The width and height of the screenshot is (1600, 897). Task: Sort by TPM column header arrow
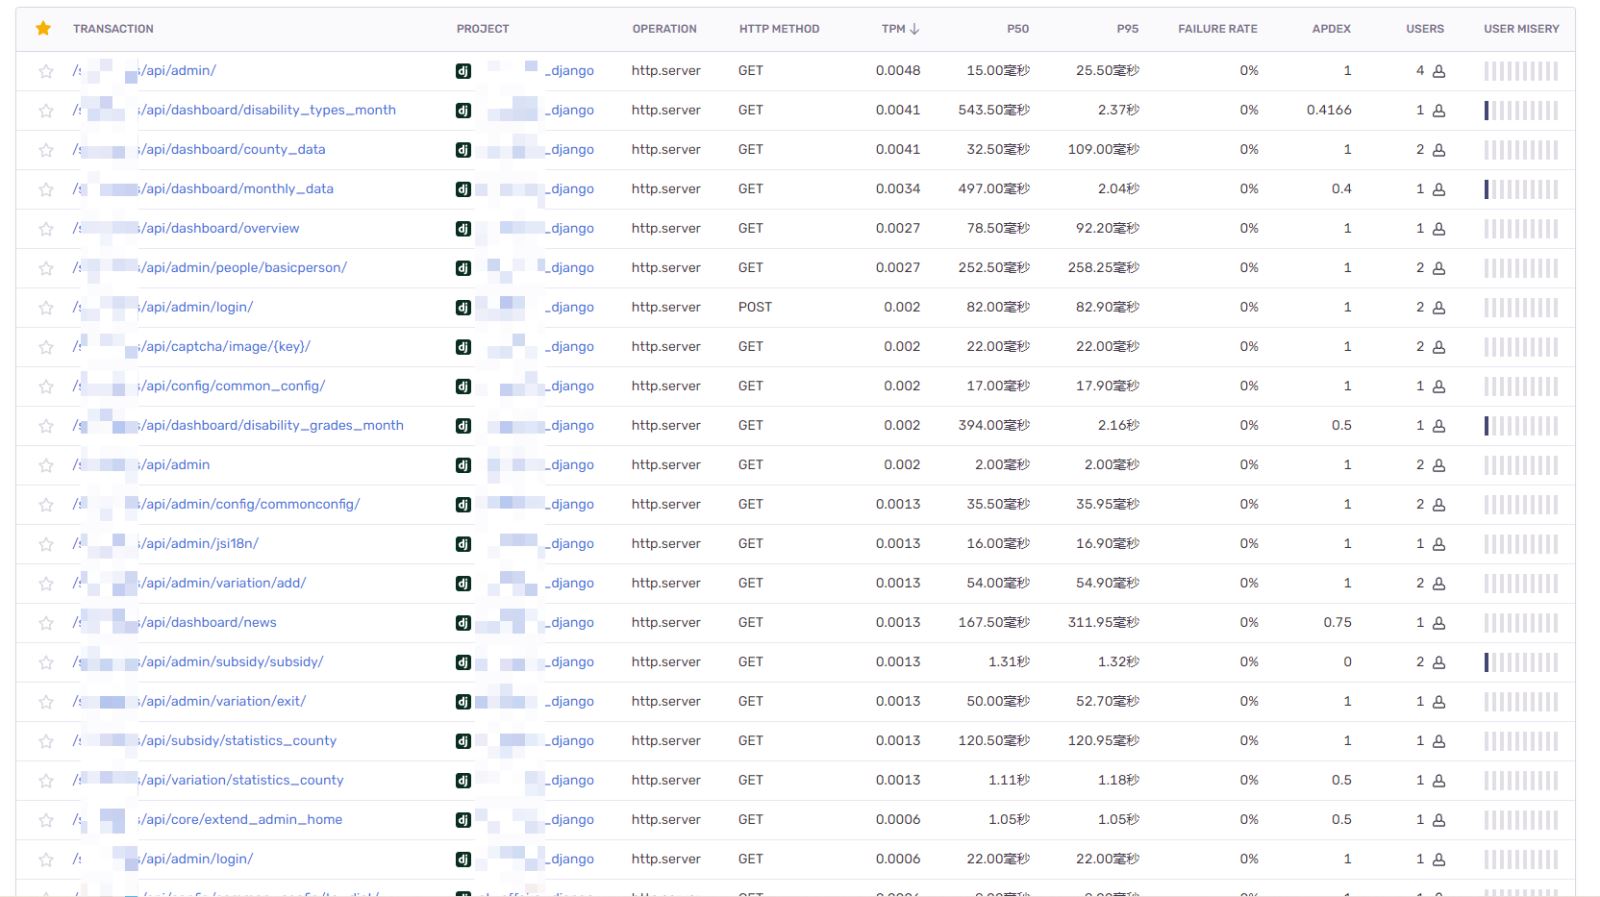point(913,29)
